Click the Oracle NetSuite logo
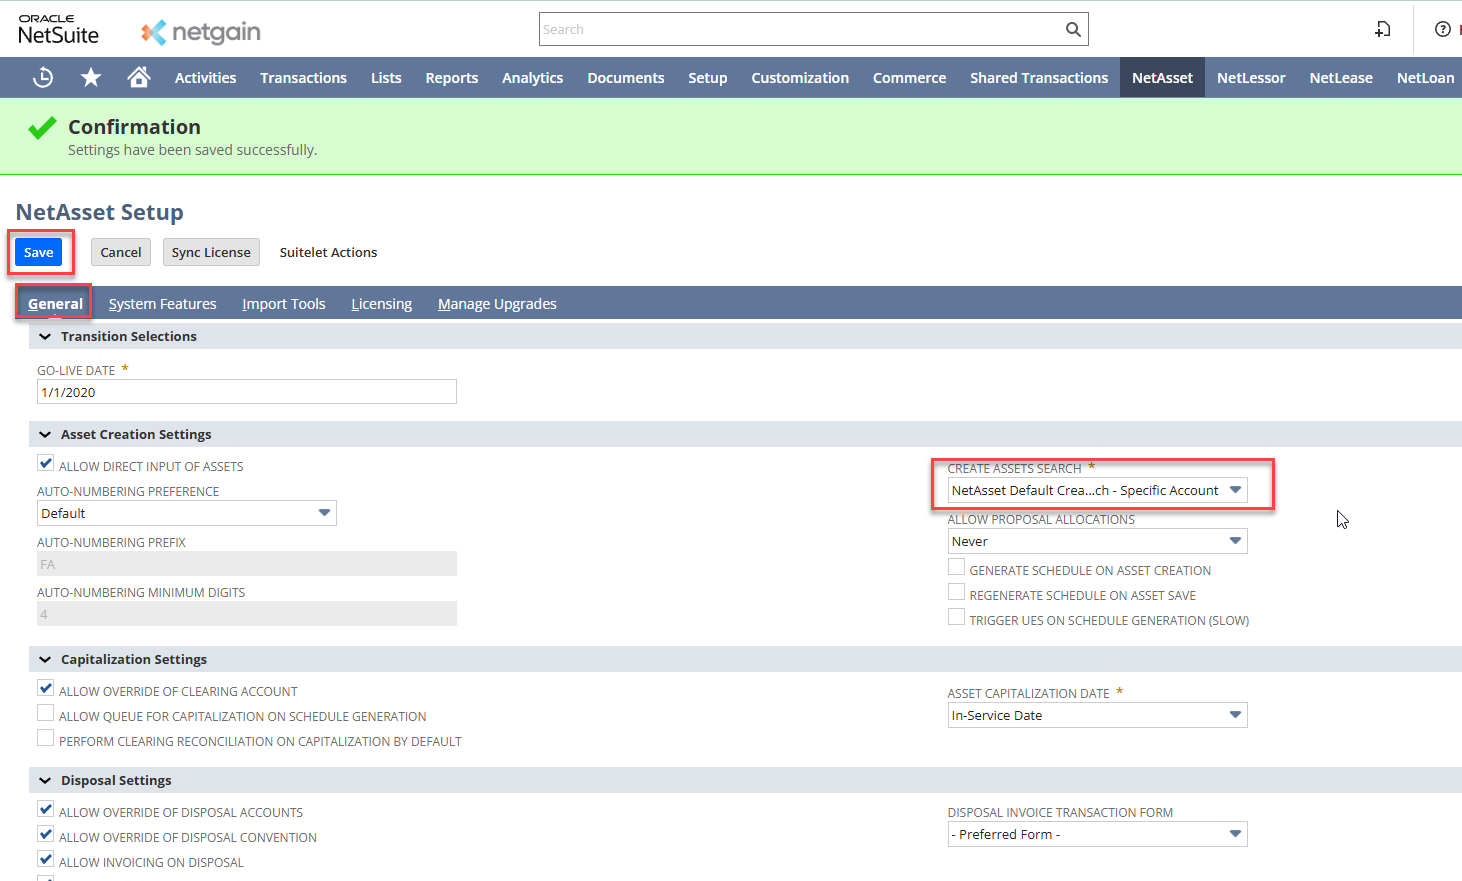 (x=58, y=30)
